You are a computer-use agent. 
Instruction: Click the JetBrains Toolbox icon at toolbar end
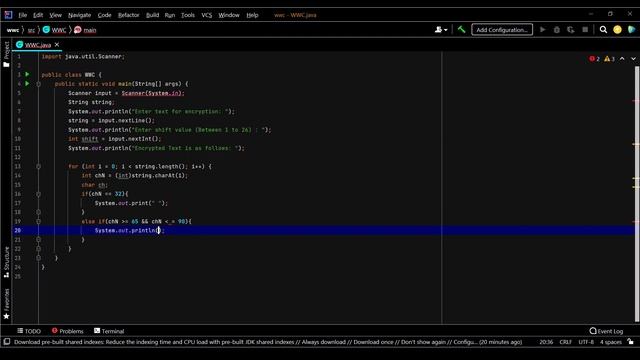point(631,29)
